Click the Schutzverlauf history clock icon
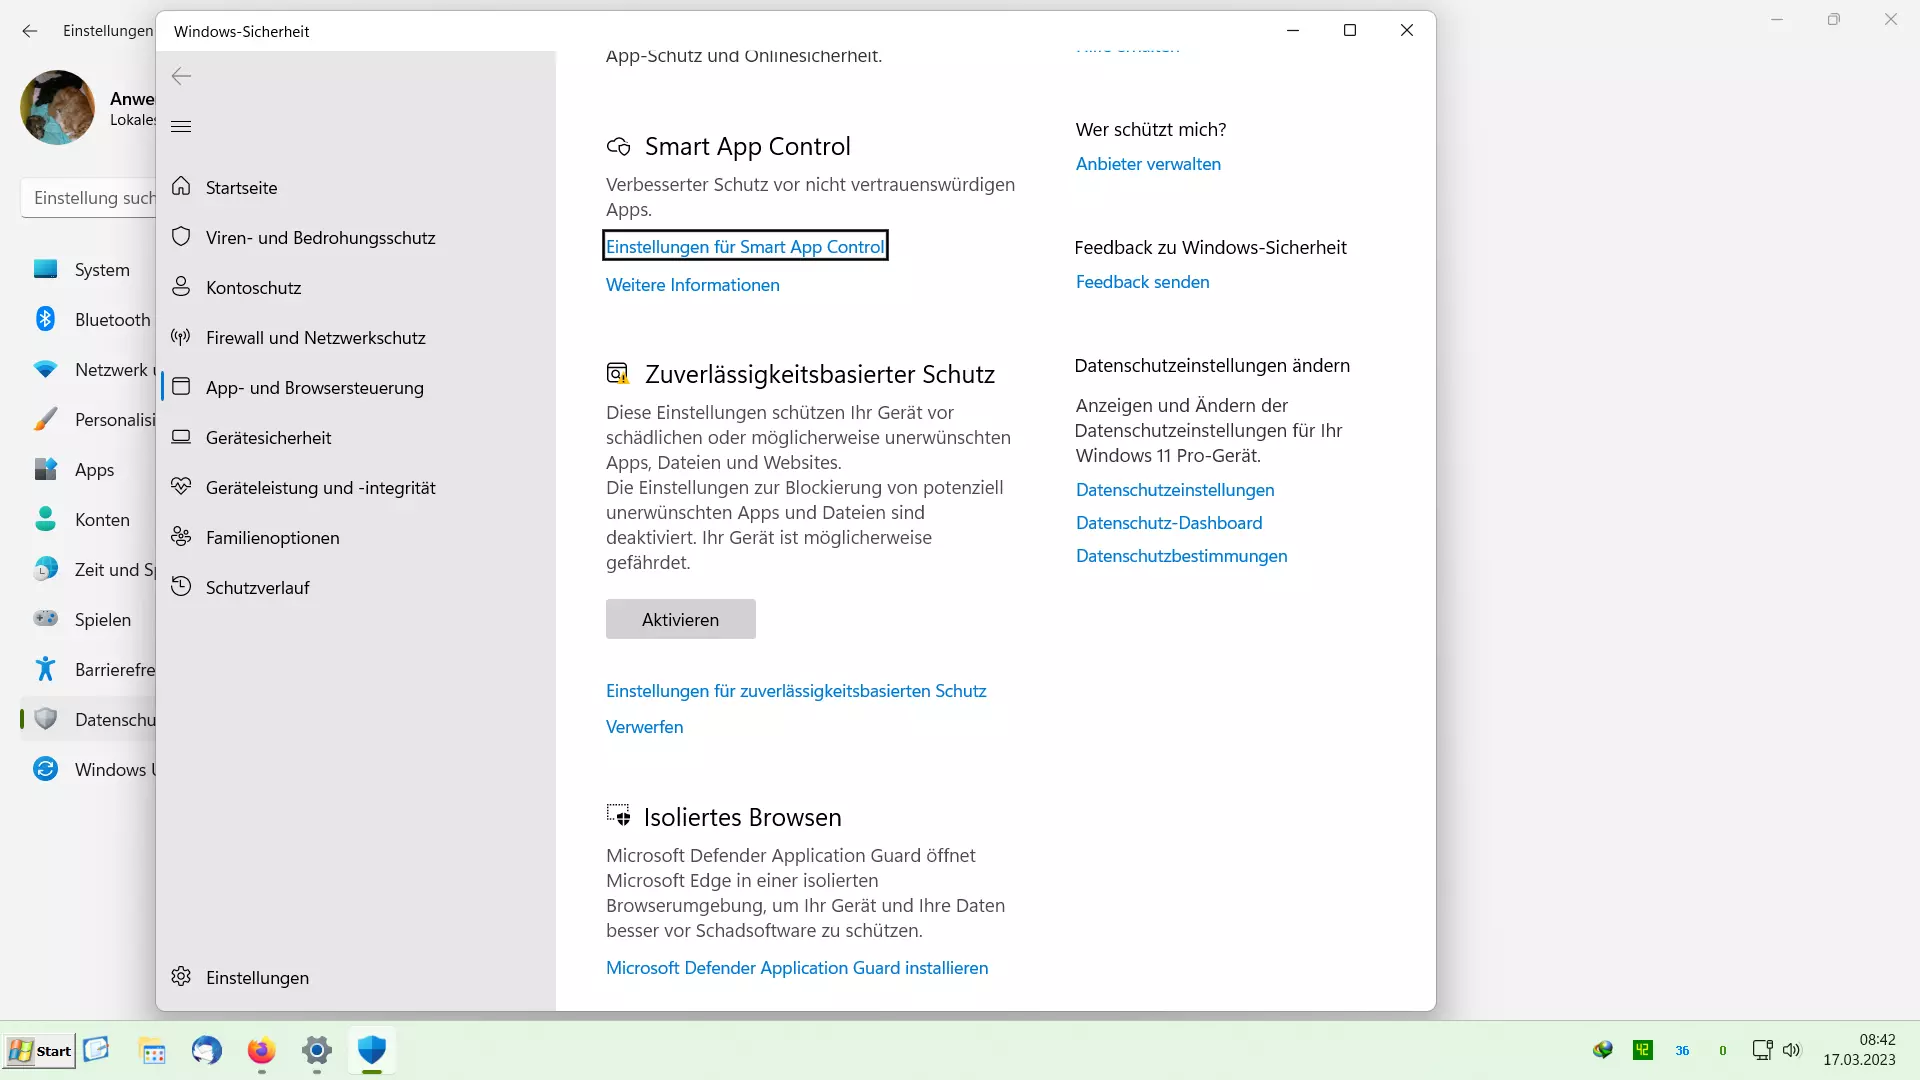Viewport: 1920px width, 1080px height. (x=181, y=587)
